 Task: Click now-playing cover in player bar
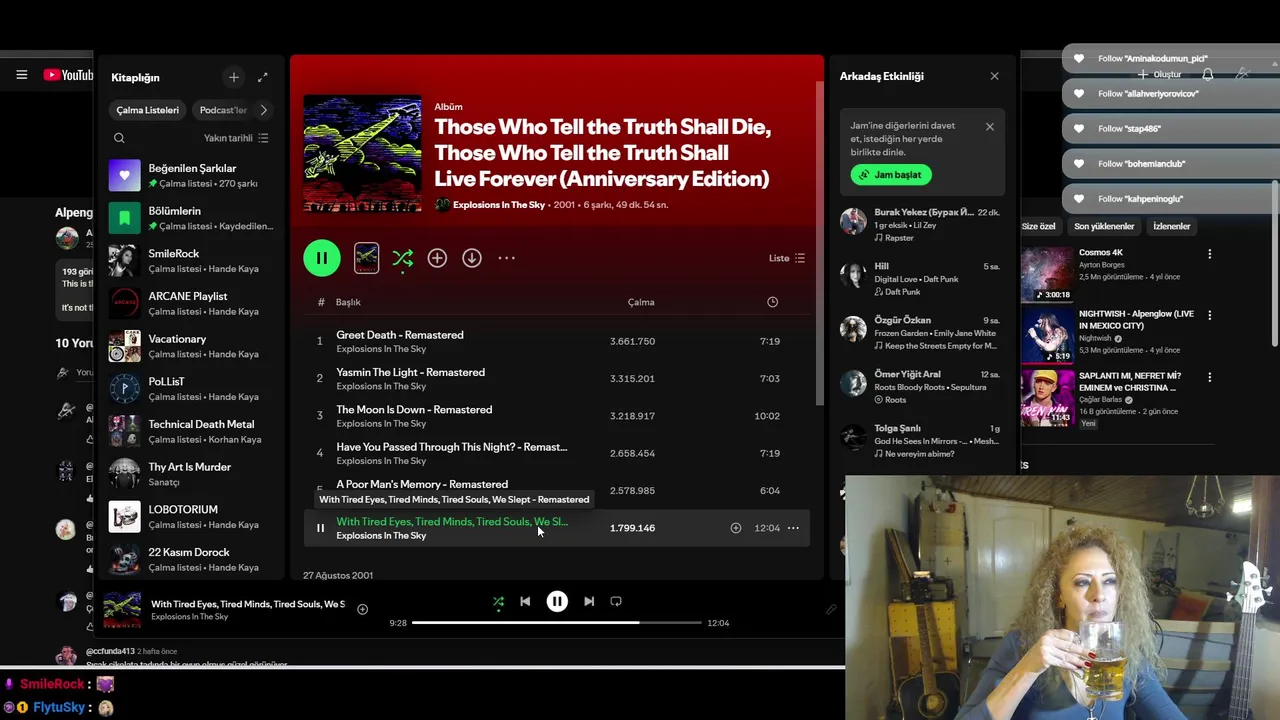(122, 610)
